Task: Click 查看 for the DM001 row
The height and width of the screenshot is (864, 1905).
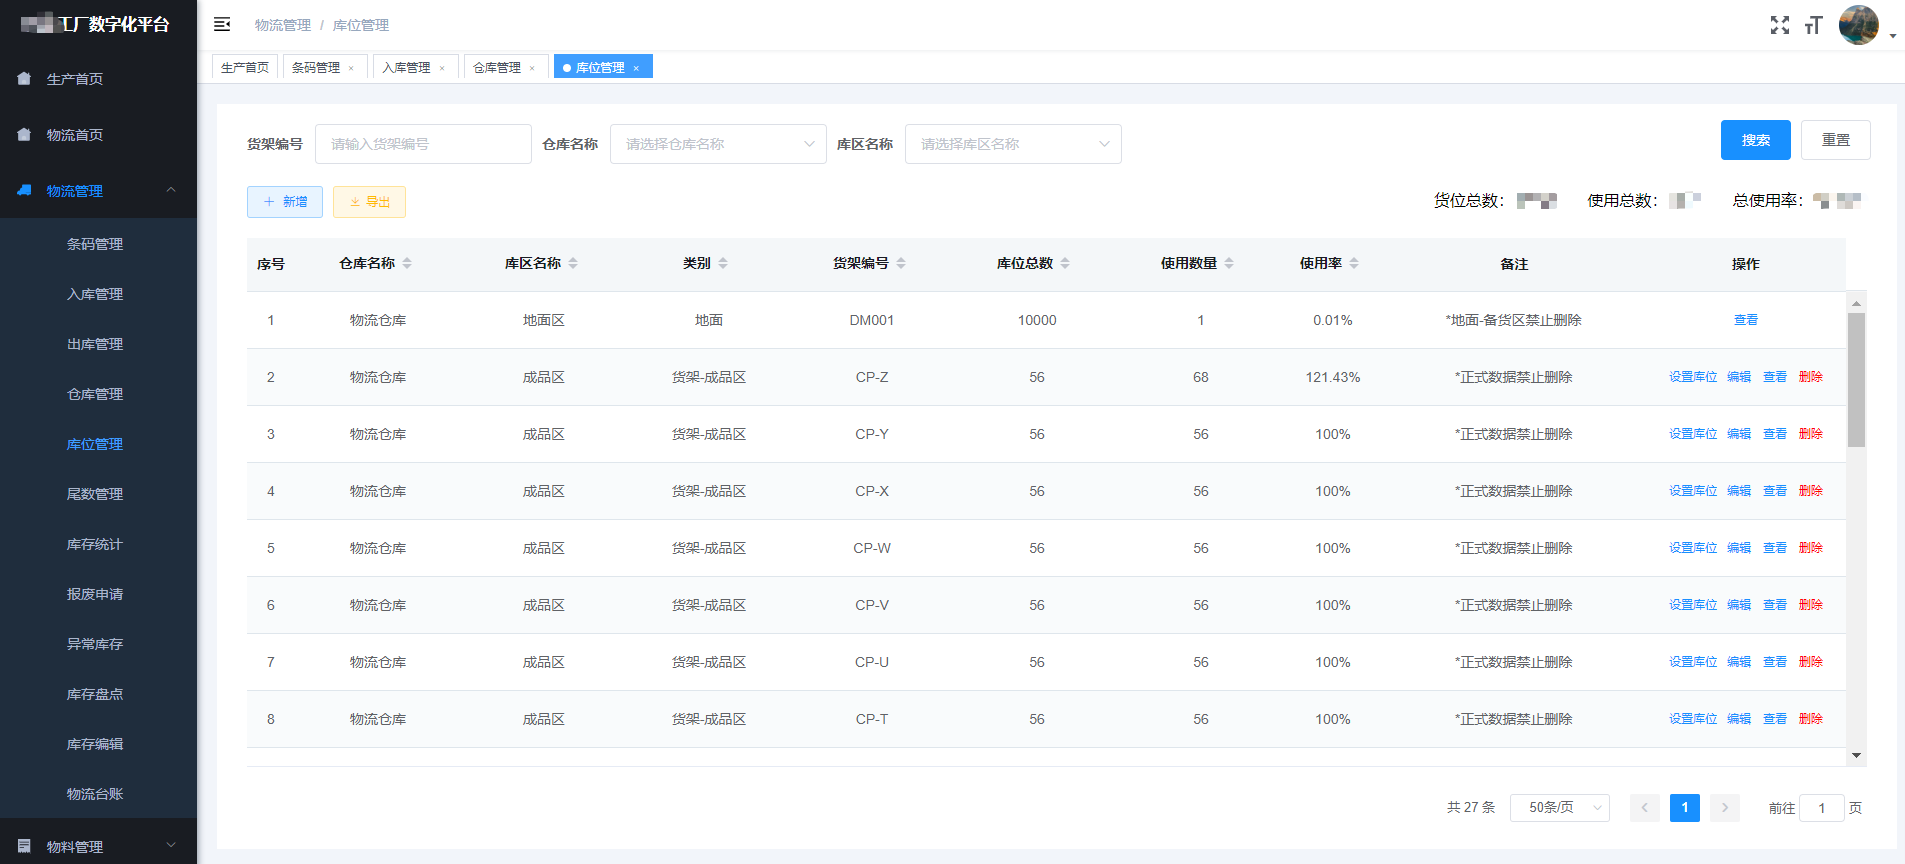Action: [x=1746, y=320]
